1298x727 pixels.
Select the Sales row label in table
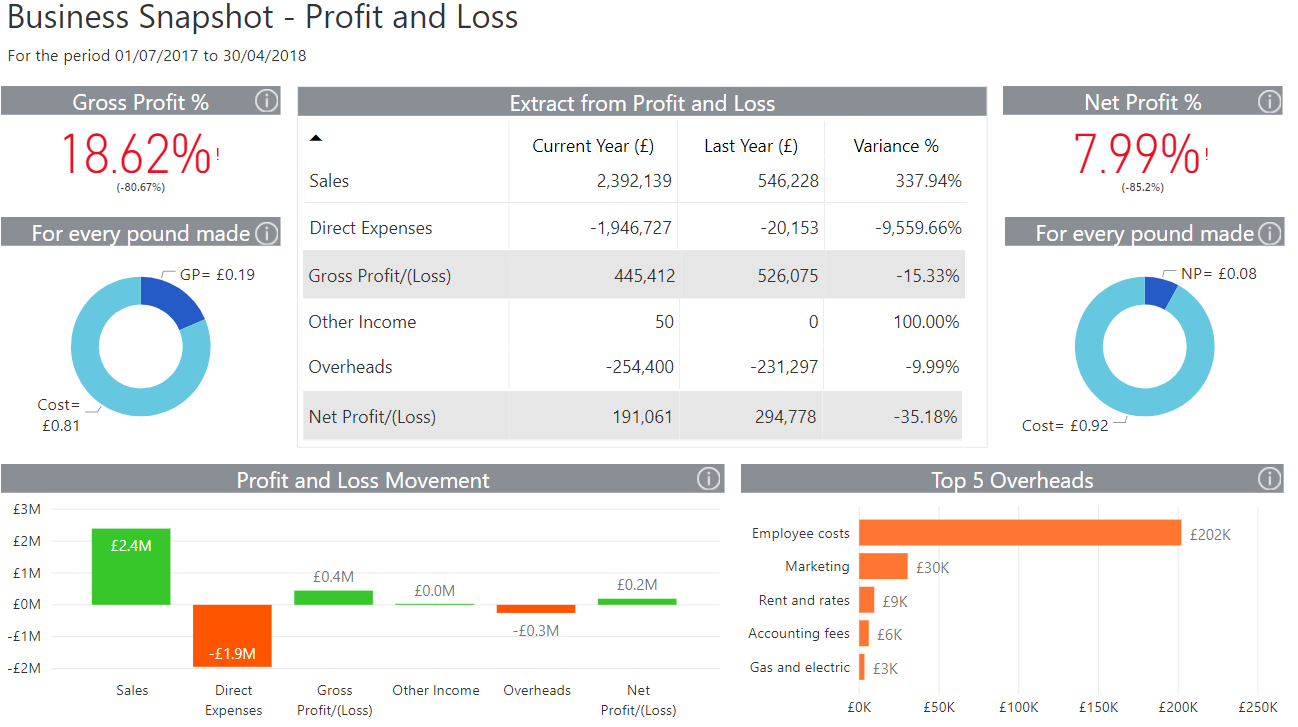[x=329, y=181]
